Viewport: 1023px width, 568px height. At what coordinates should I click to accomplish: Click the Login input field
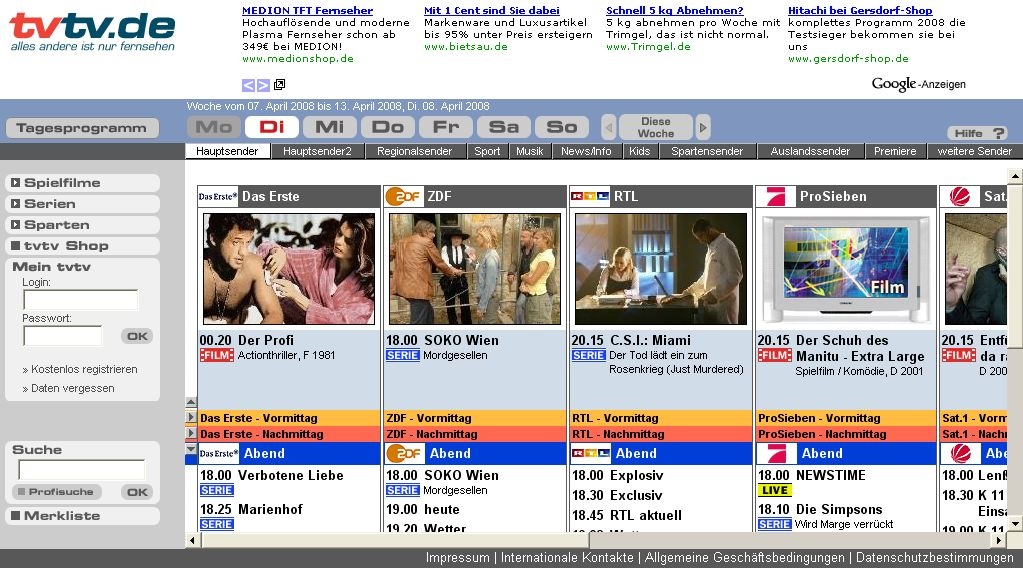click(x=81, y=300)
